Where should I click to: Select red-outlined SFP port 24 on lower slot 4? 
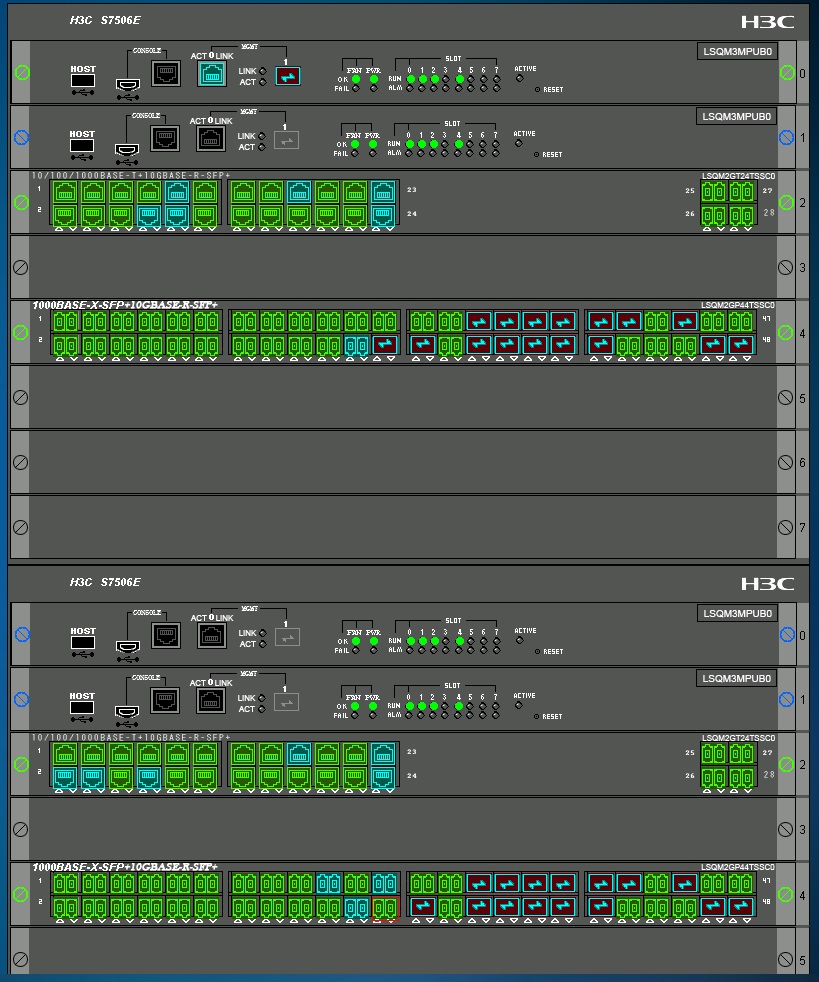click(384, 907)
